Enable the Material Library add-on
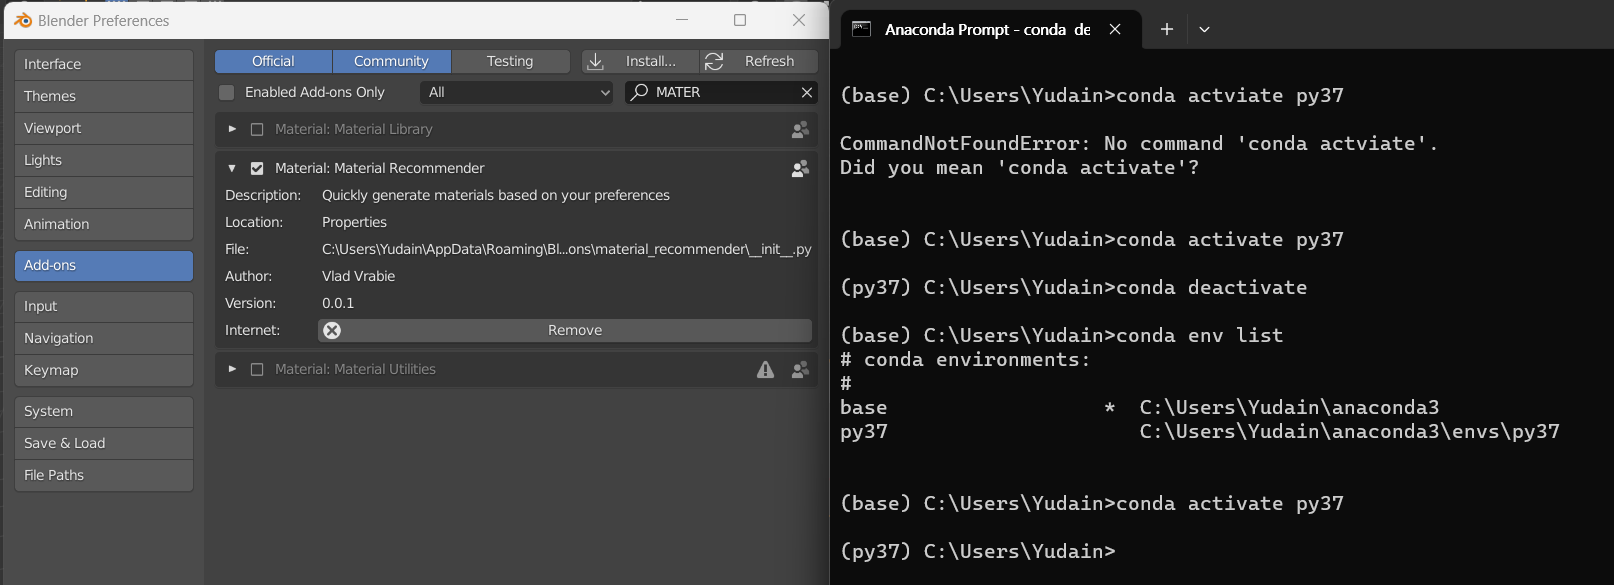Image resolution: width=1614 pixels, height=585 pixels. tap(257, 129)
